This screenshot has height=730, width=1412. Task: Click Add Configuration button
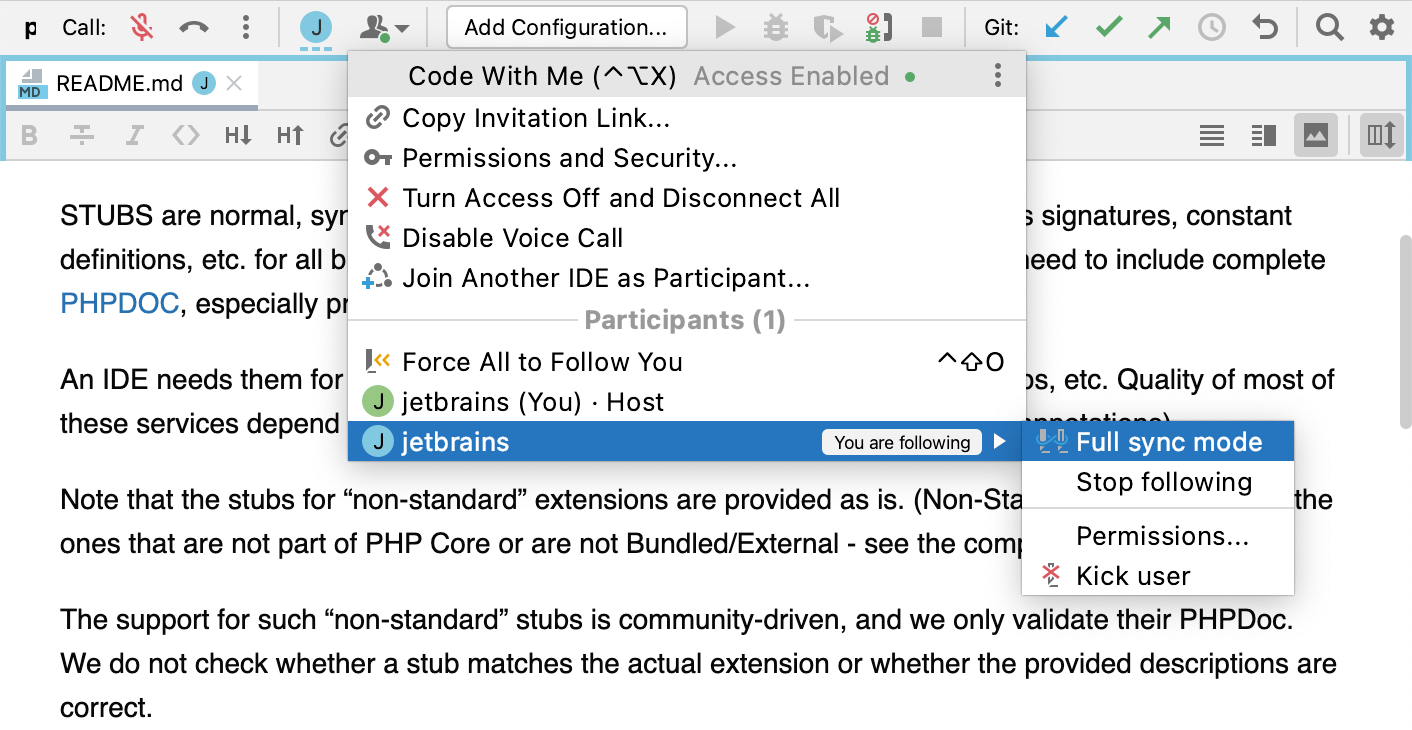pyautogui.click(x=566, y=27)
